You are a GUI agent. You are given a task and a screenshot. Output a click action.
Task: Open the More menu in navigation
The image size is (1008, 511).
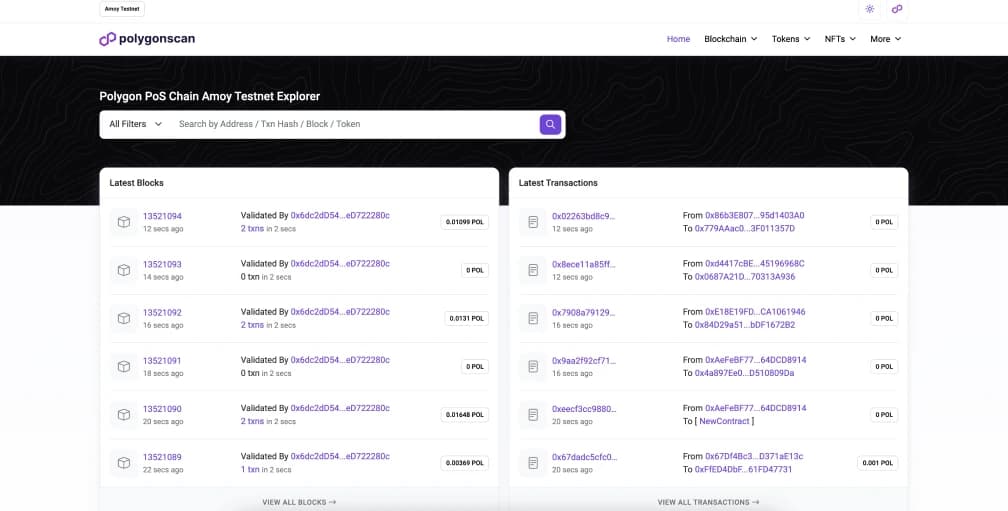(885, 39)
